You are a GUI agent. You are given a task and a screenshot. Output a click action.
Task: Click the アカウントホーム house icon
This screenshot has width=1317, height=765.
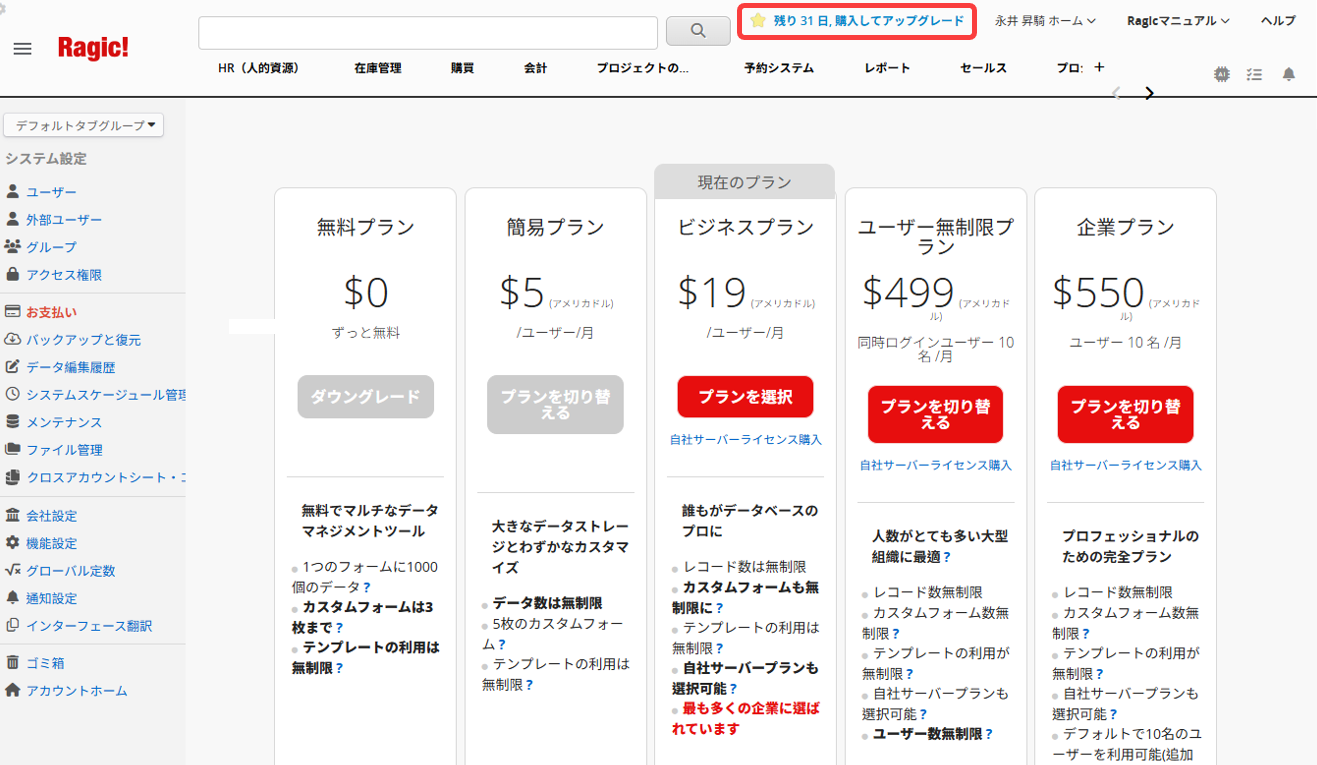coord(13,690)
